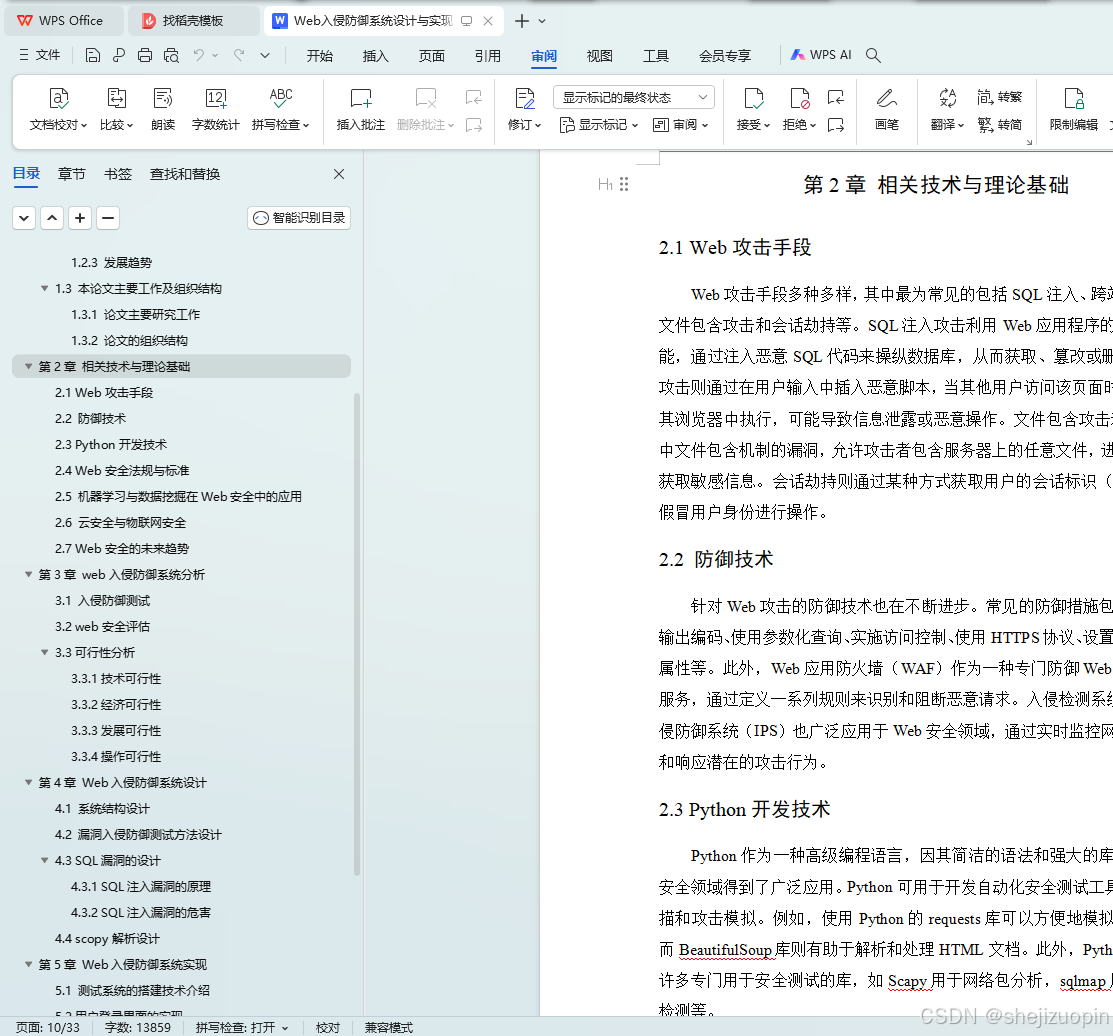This screenshot has height=1036, width=1113.
Task: Switch to the 视图 ribbon tab
Action: 600,55
